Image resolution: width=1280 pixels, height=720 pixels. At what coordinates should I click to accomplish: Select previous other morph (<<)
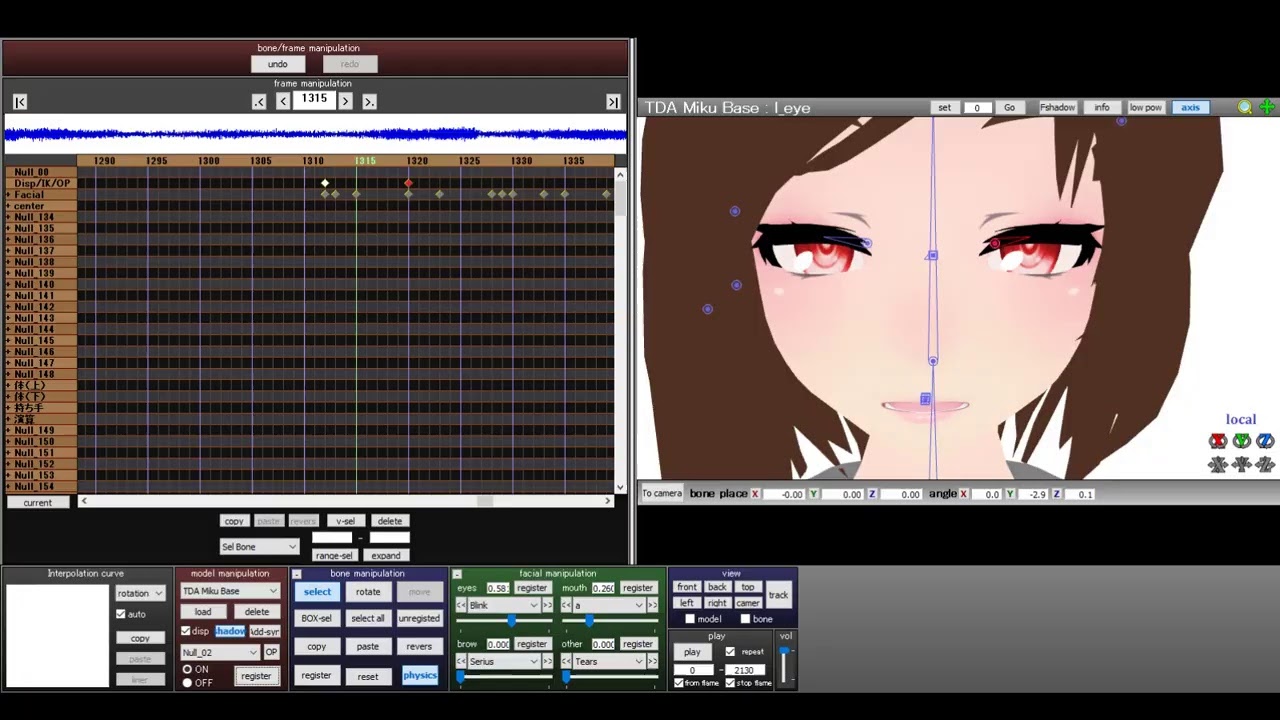point(566,662)
